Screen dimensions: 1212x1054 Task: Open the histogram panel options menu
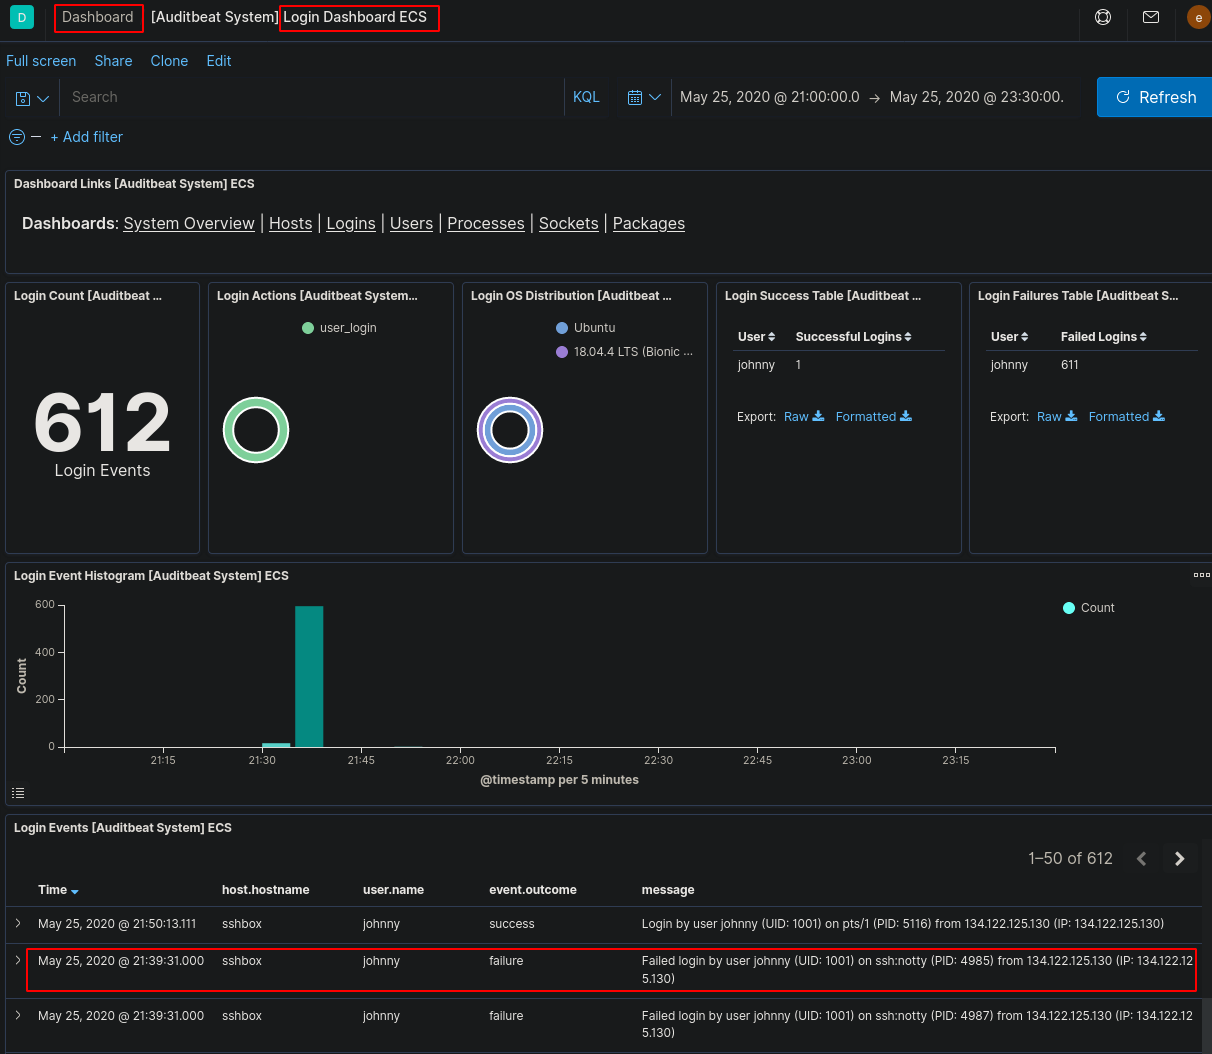tap(1201, 575)
